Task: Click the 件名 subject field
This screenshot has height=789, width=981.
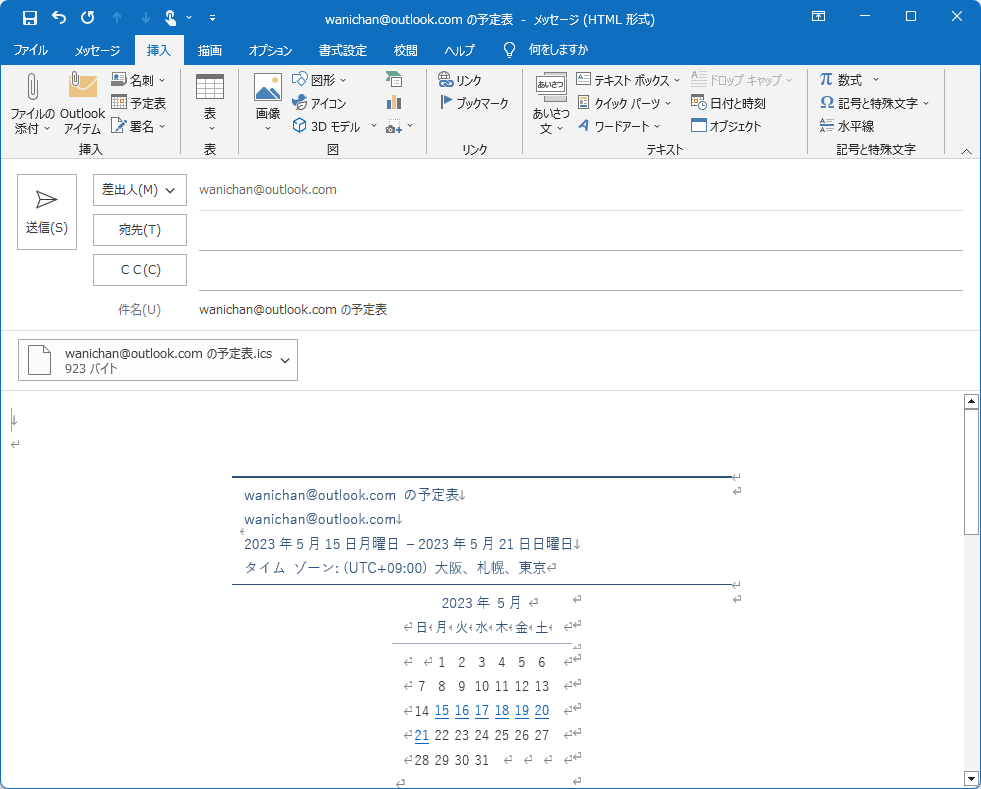Action: 581,310
